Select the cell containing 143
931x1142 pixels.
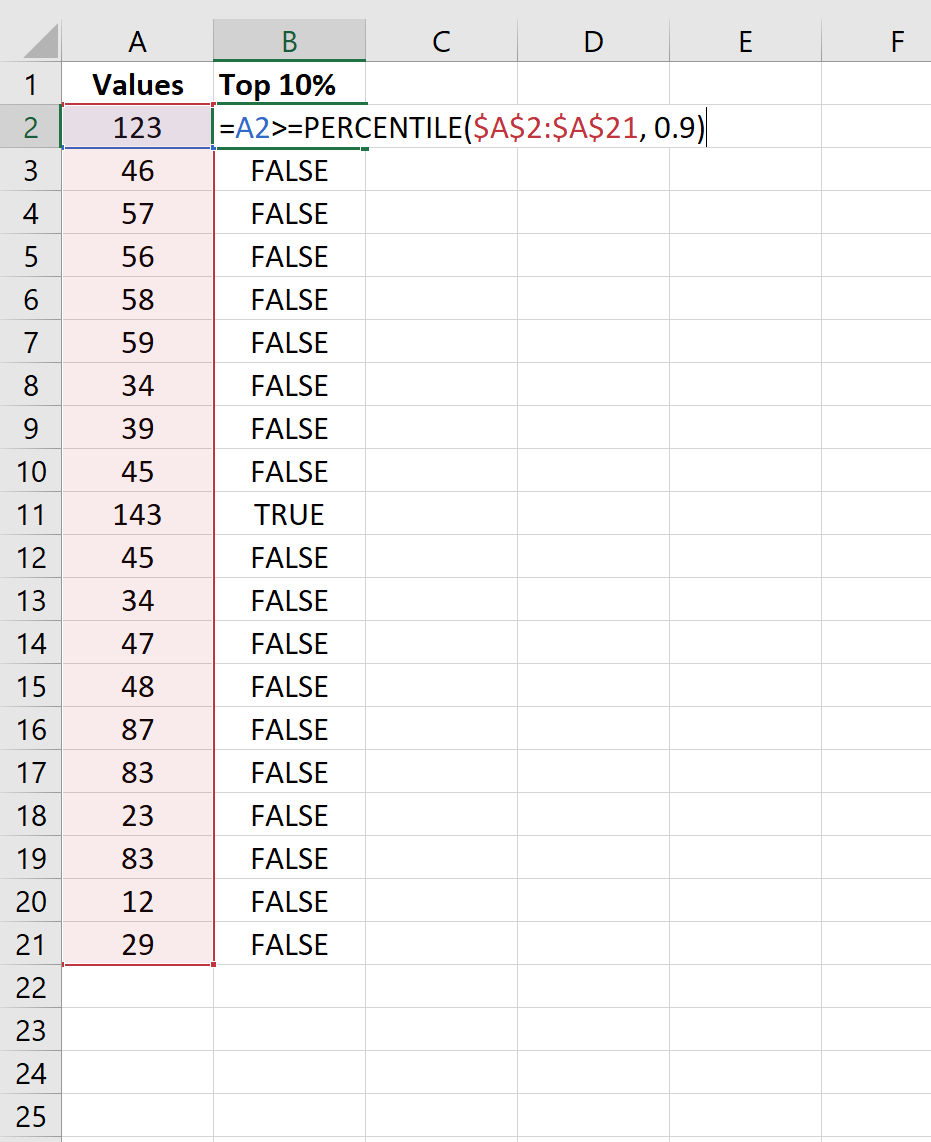pos(137,514)
